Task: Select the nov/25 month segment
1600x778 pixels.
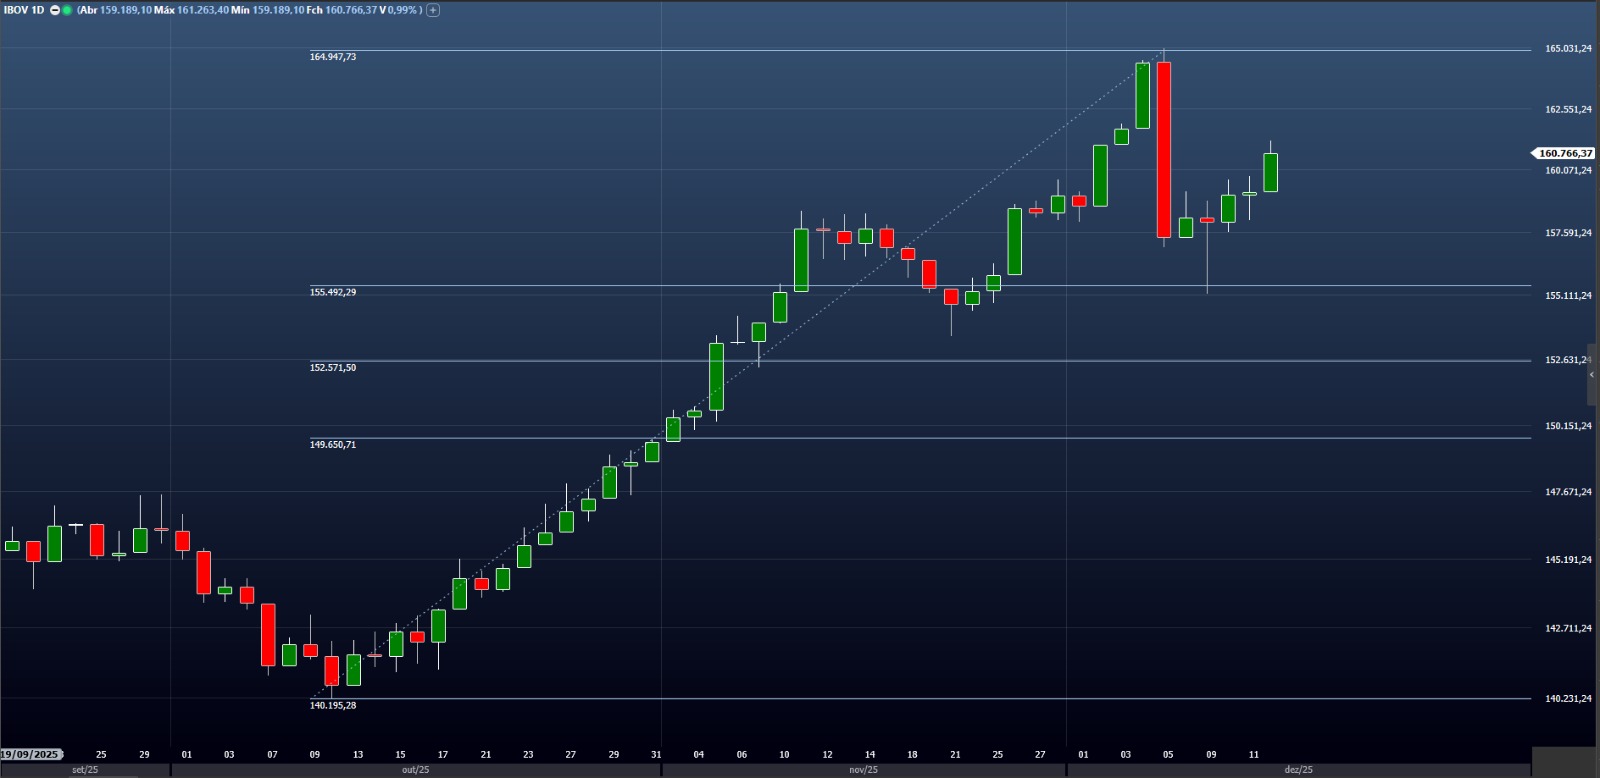Action: pos(863,770)
